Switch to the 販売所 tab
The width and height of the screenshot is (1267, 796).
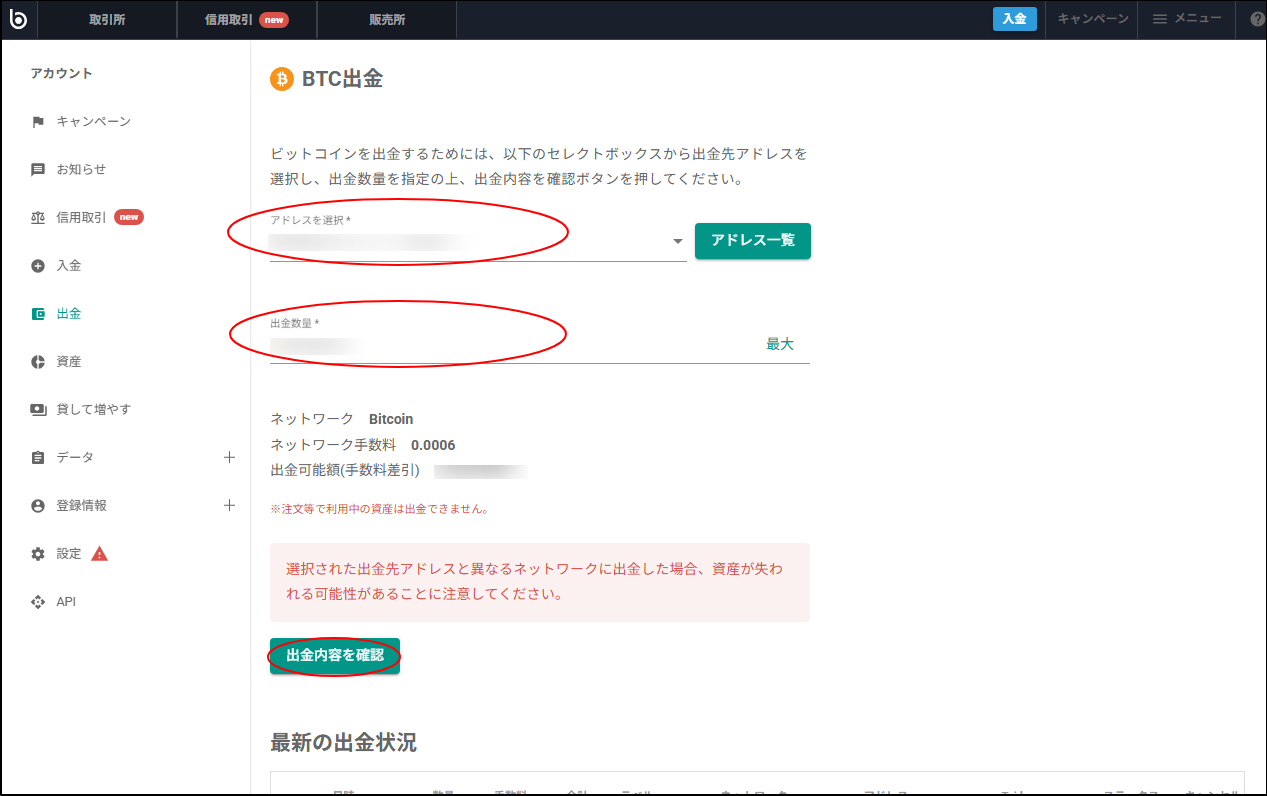tap(387, 19)
